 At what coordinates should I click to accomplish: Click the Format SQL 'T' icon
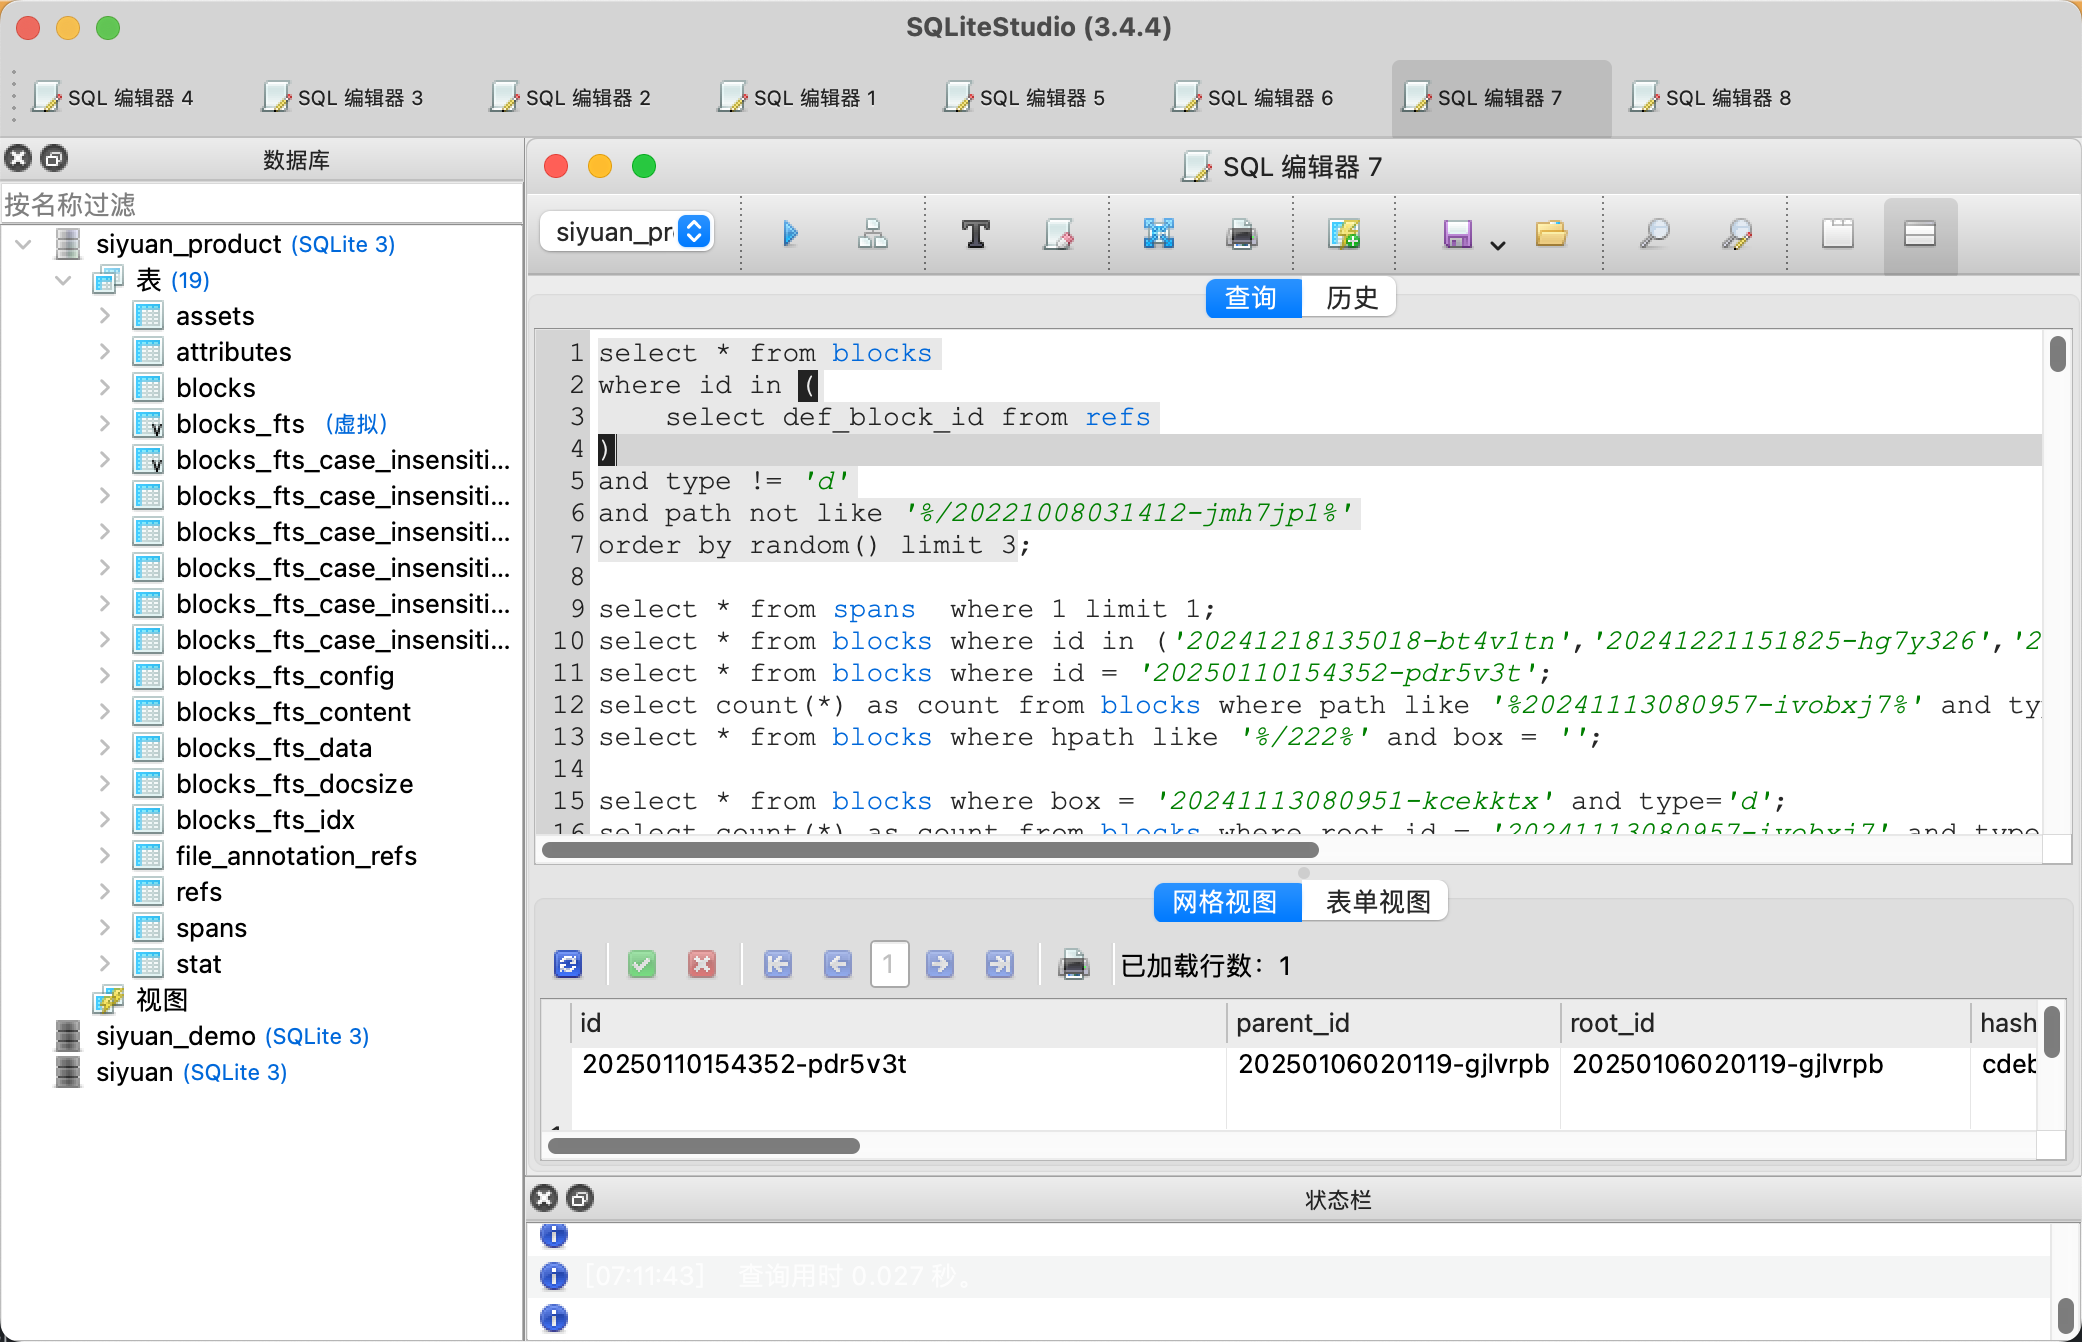tap(976, 234)
